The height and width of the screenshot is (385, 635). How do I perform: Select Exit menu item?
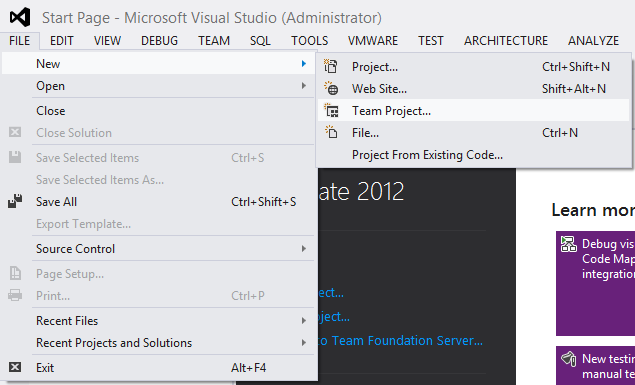click(158, 368)
